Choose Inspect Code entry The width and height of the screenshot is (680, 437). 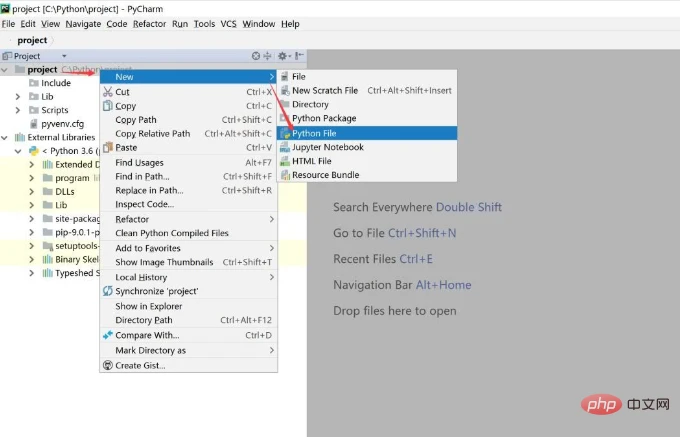(189, 204)
